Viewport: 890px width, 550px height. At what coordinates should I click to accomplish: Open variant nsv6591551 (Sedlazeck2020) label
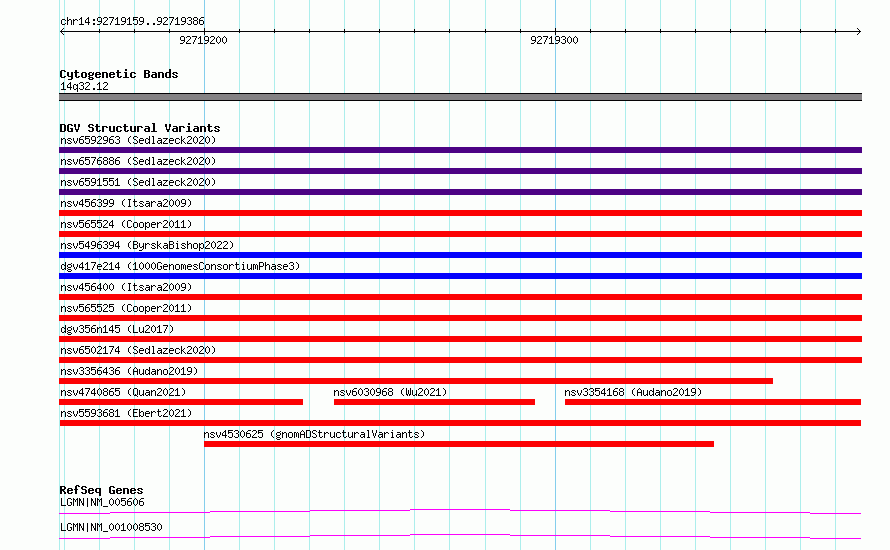(138, 182)
